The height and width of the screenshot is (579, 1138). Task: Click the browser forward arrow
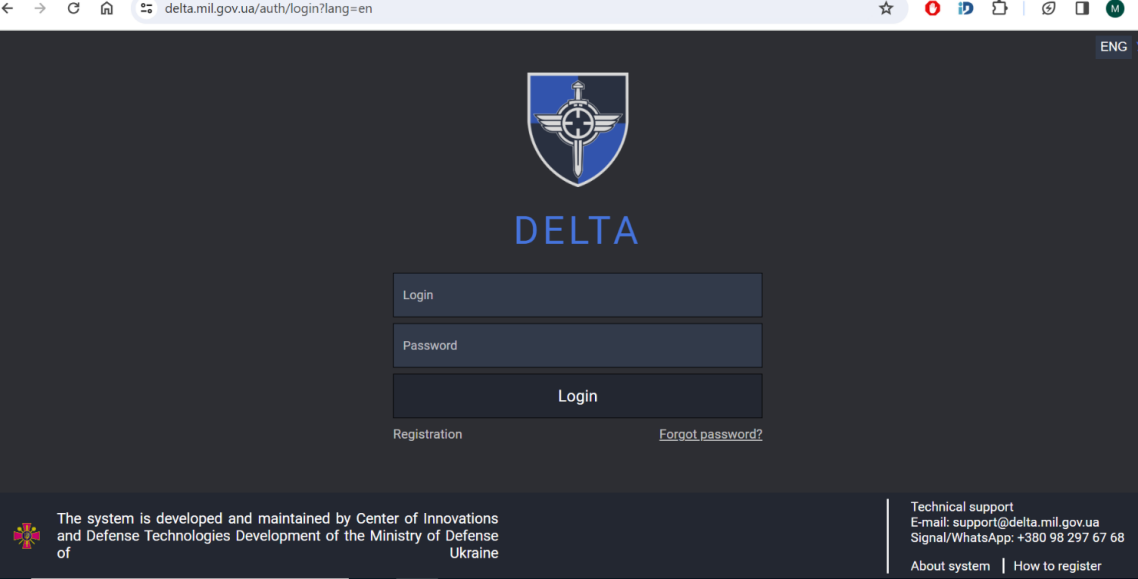click(40, 9)
